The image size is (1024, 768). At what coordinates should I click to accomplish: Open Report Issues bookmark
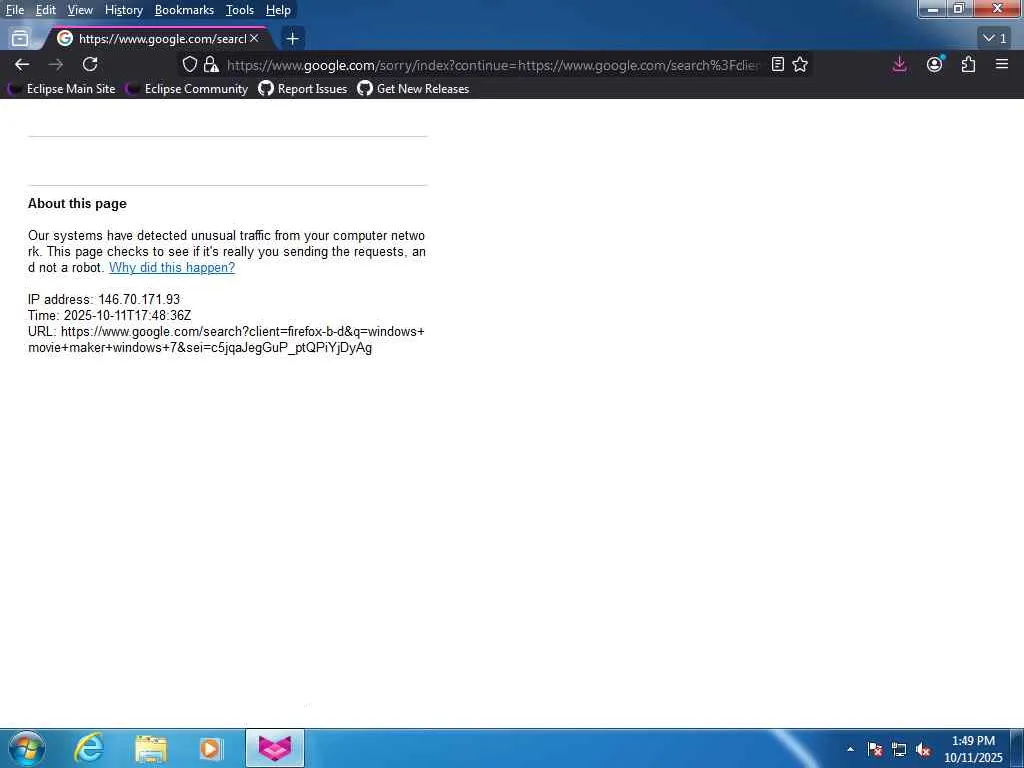pyautogui.click(x=303, y=89)
